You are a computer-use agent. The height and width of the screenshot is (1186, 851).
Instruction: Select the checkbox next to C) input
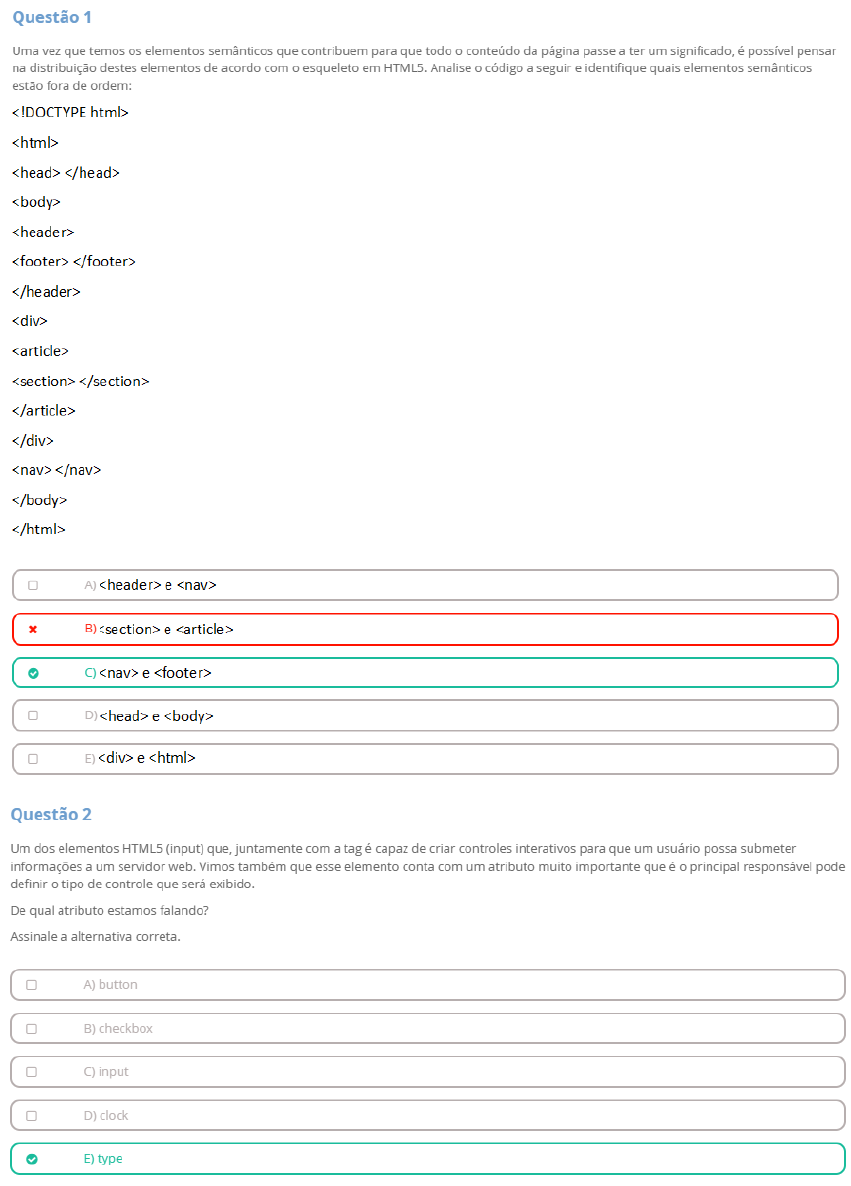[32, 1072]
